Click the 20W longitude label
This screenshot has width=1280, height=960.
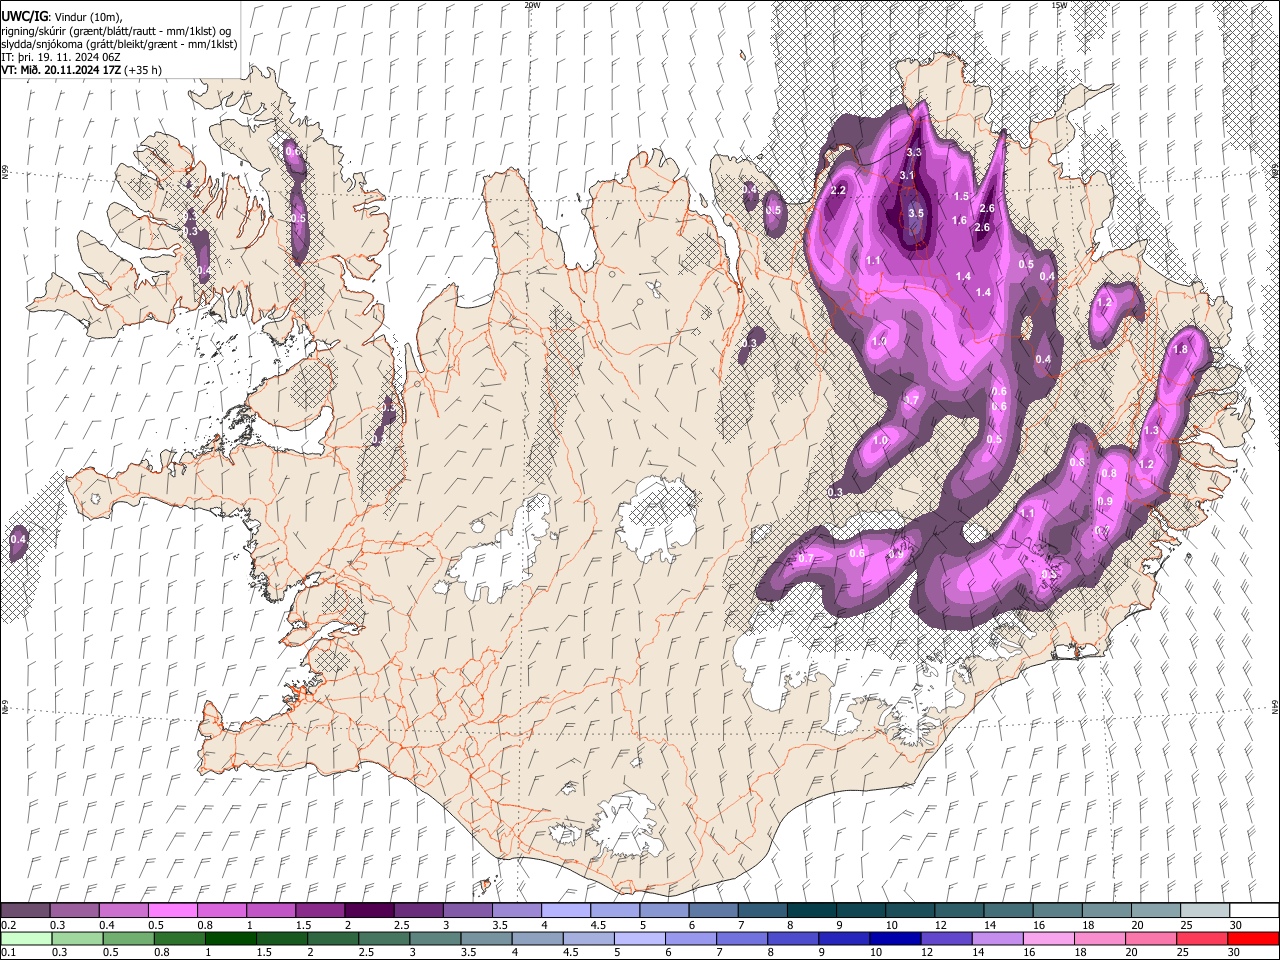point(532,5)
